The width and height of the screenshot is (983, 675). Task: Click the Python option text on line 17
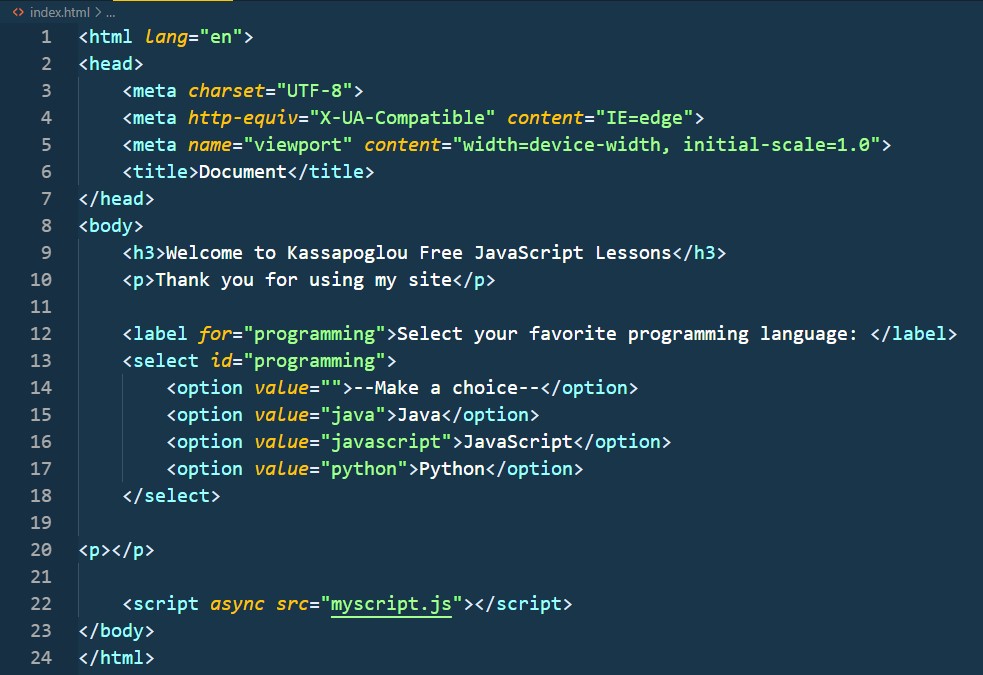coord(450,468)
